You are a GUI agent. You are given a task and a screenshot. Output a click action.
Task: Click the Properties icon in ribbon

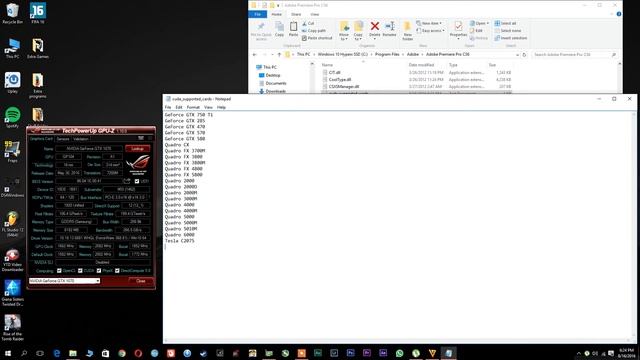(x=458, y=27)
